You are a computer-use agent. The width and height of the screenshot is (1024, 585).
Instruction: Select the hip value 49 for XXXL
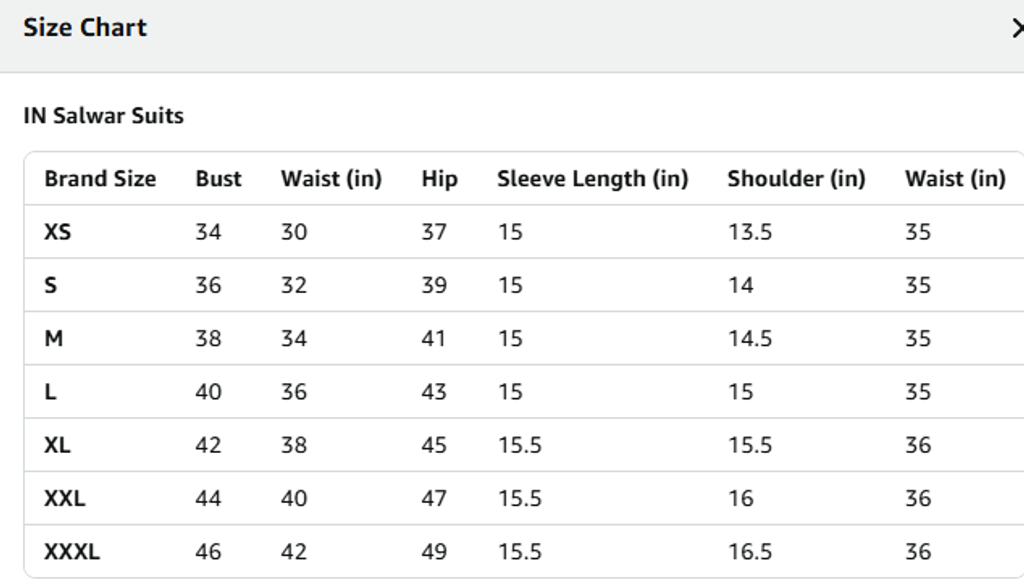tap(434, 552)
